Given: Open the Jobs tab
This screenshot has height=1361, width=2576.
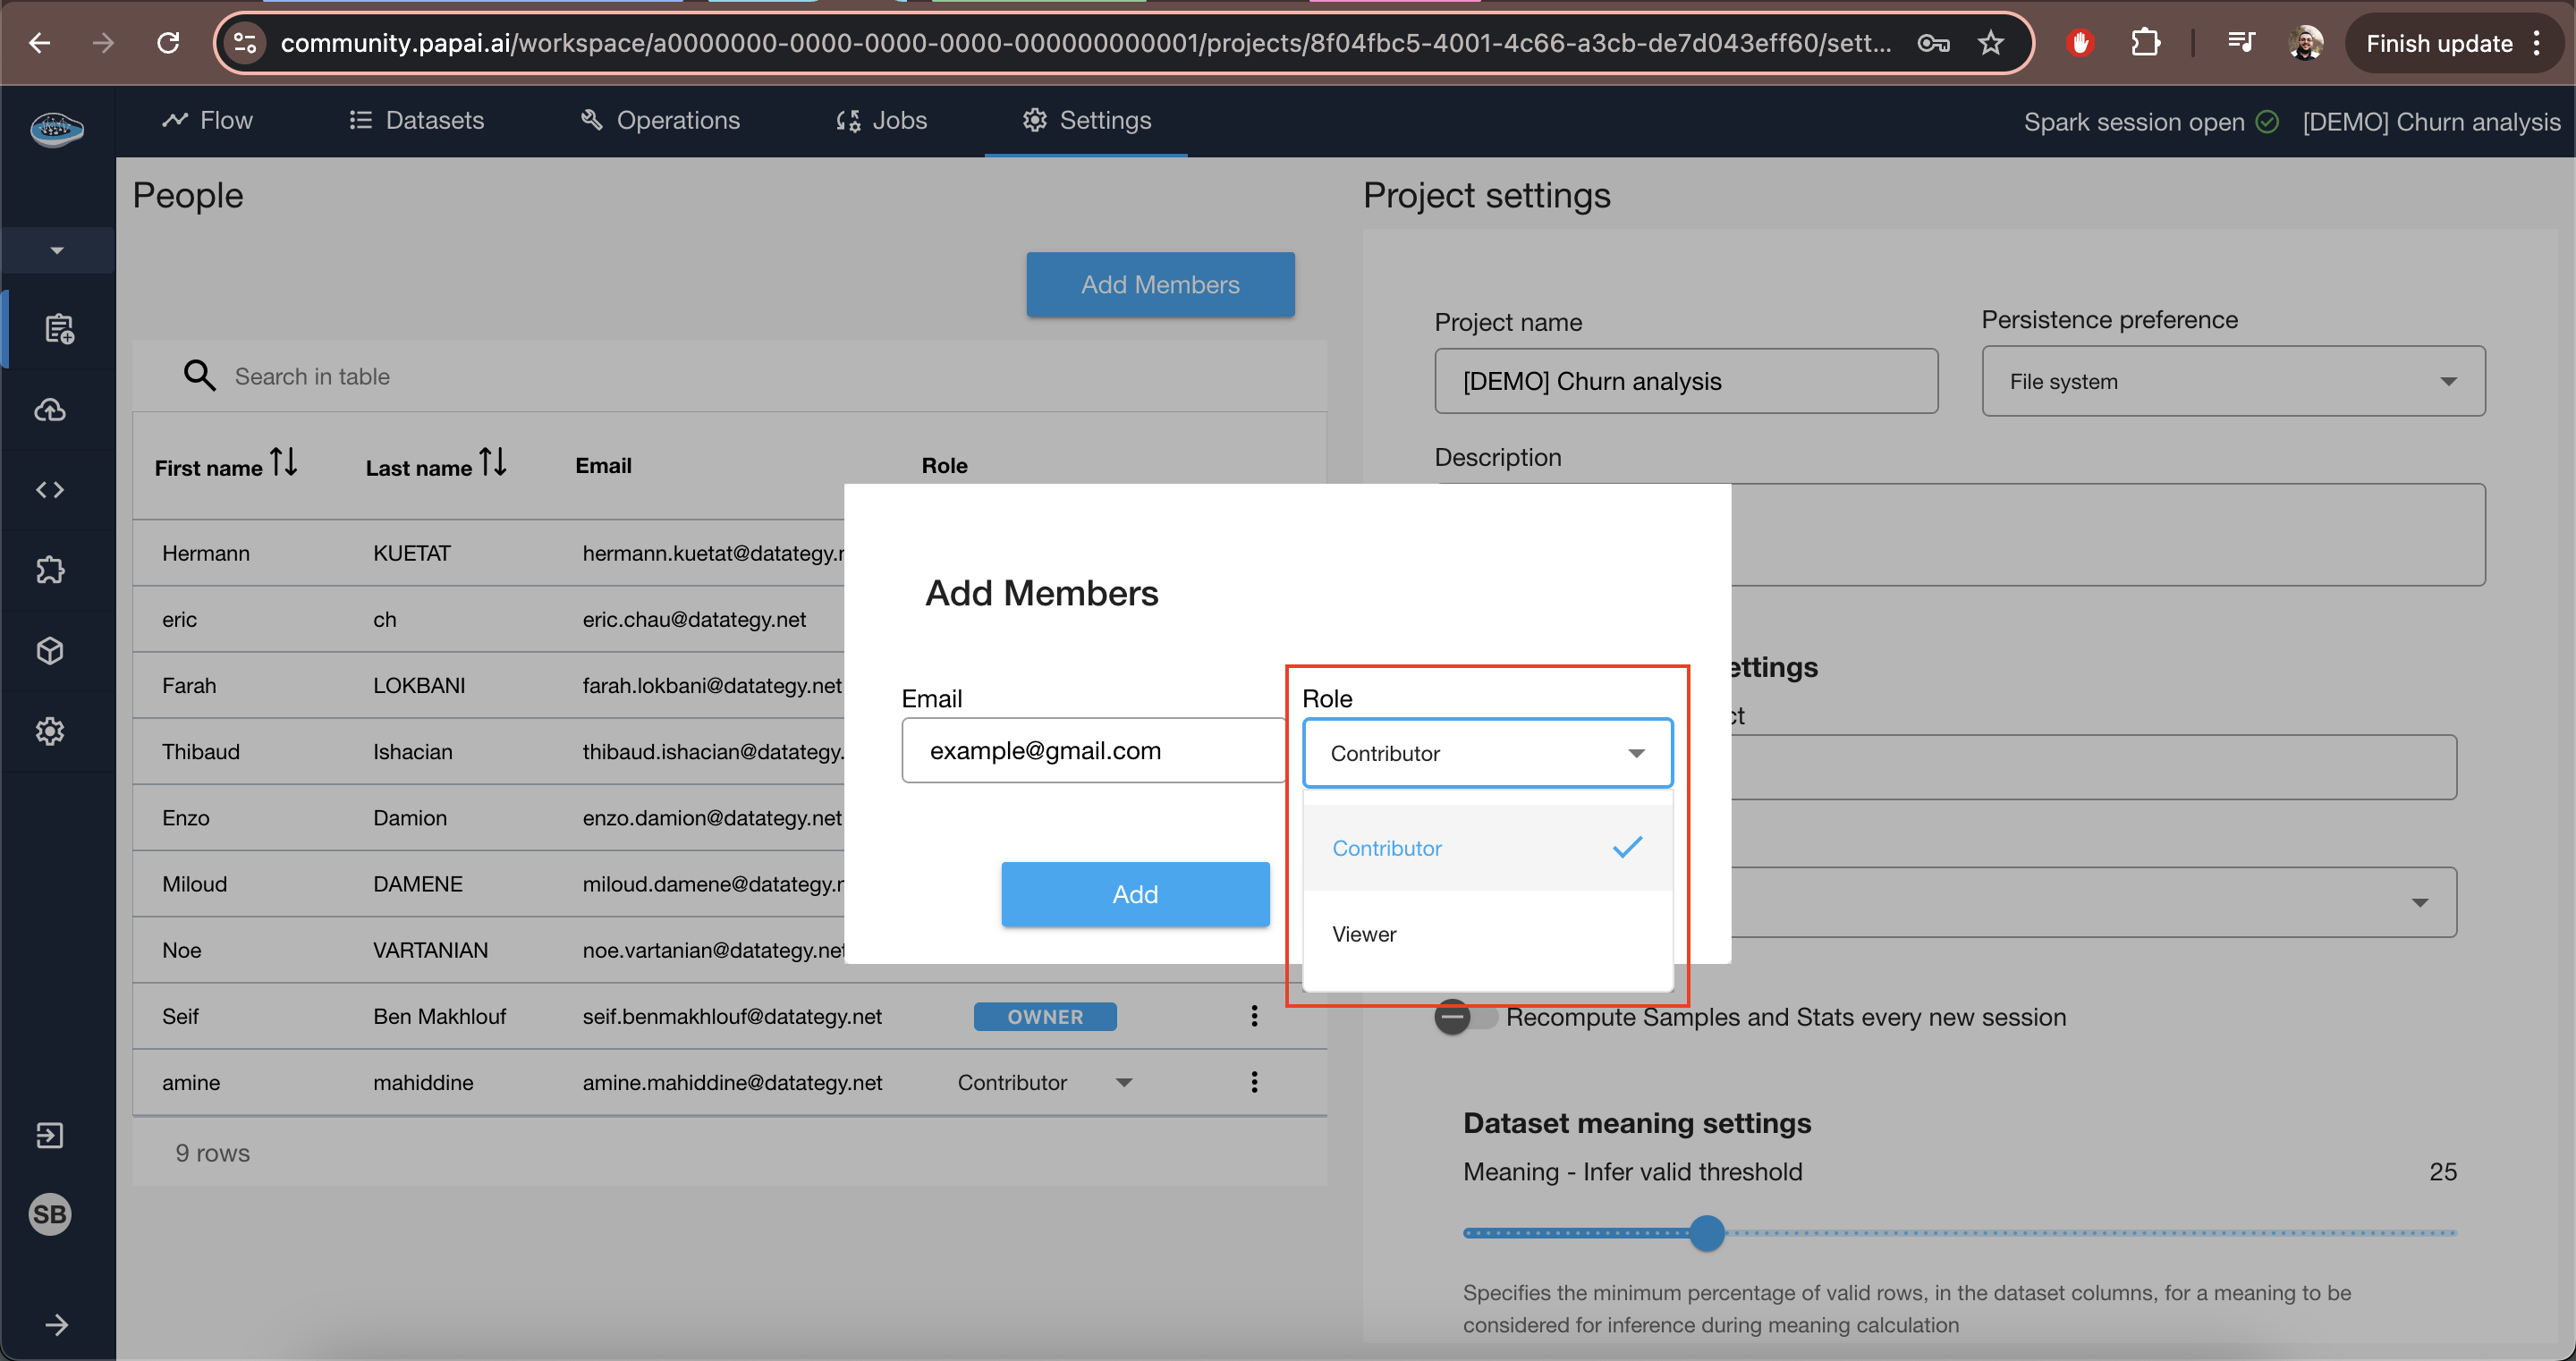Looking at the screenshot, I should pyautogui.click(x=881, y=120).
